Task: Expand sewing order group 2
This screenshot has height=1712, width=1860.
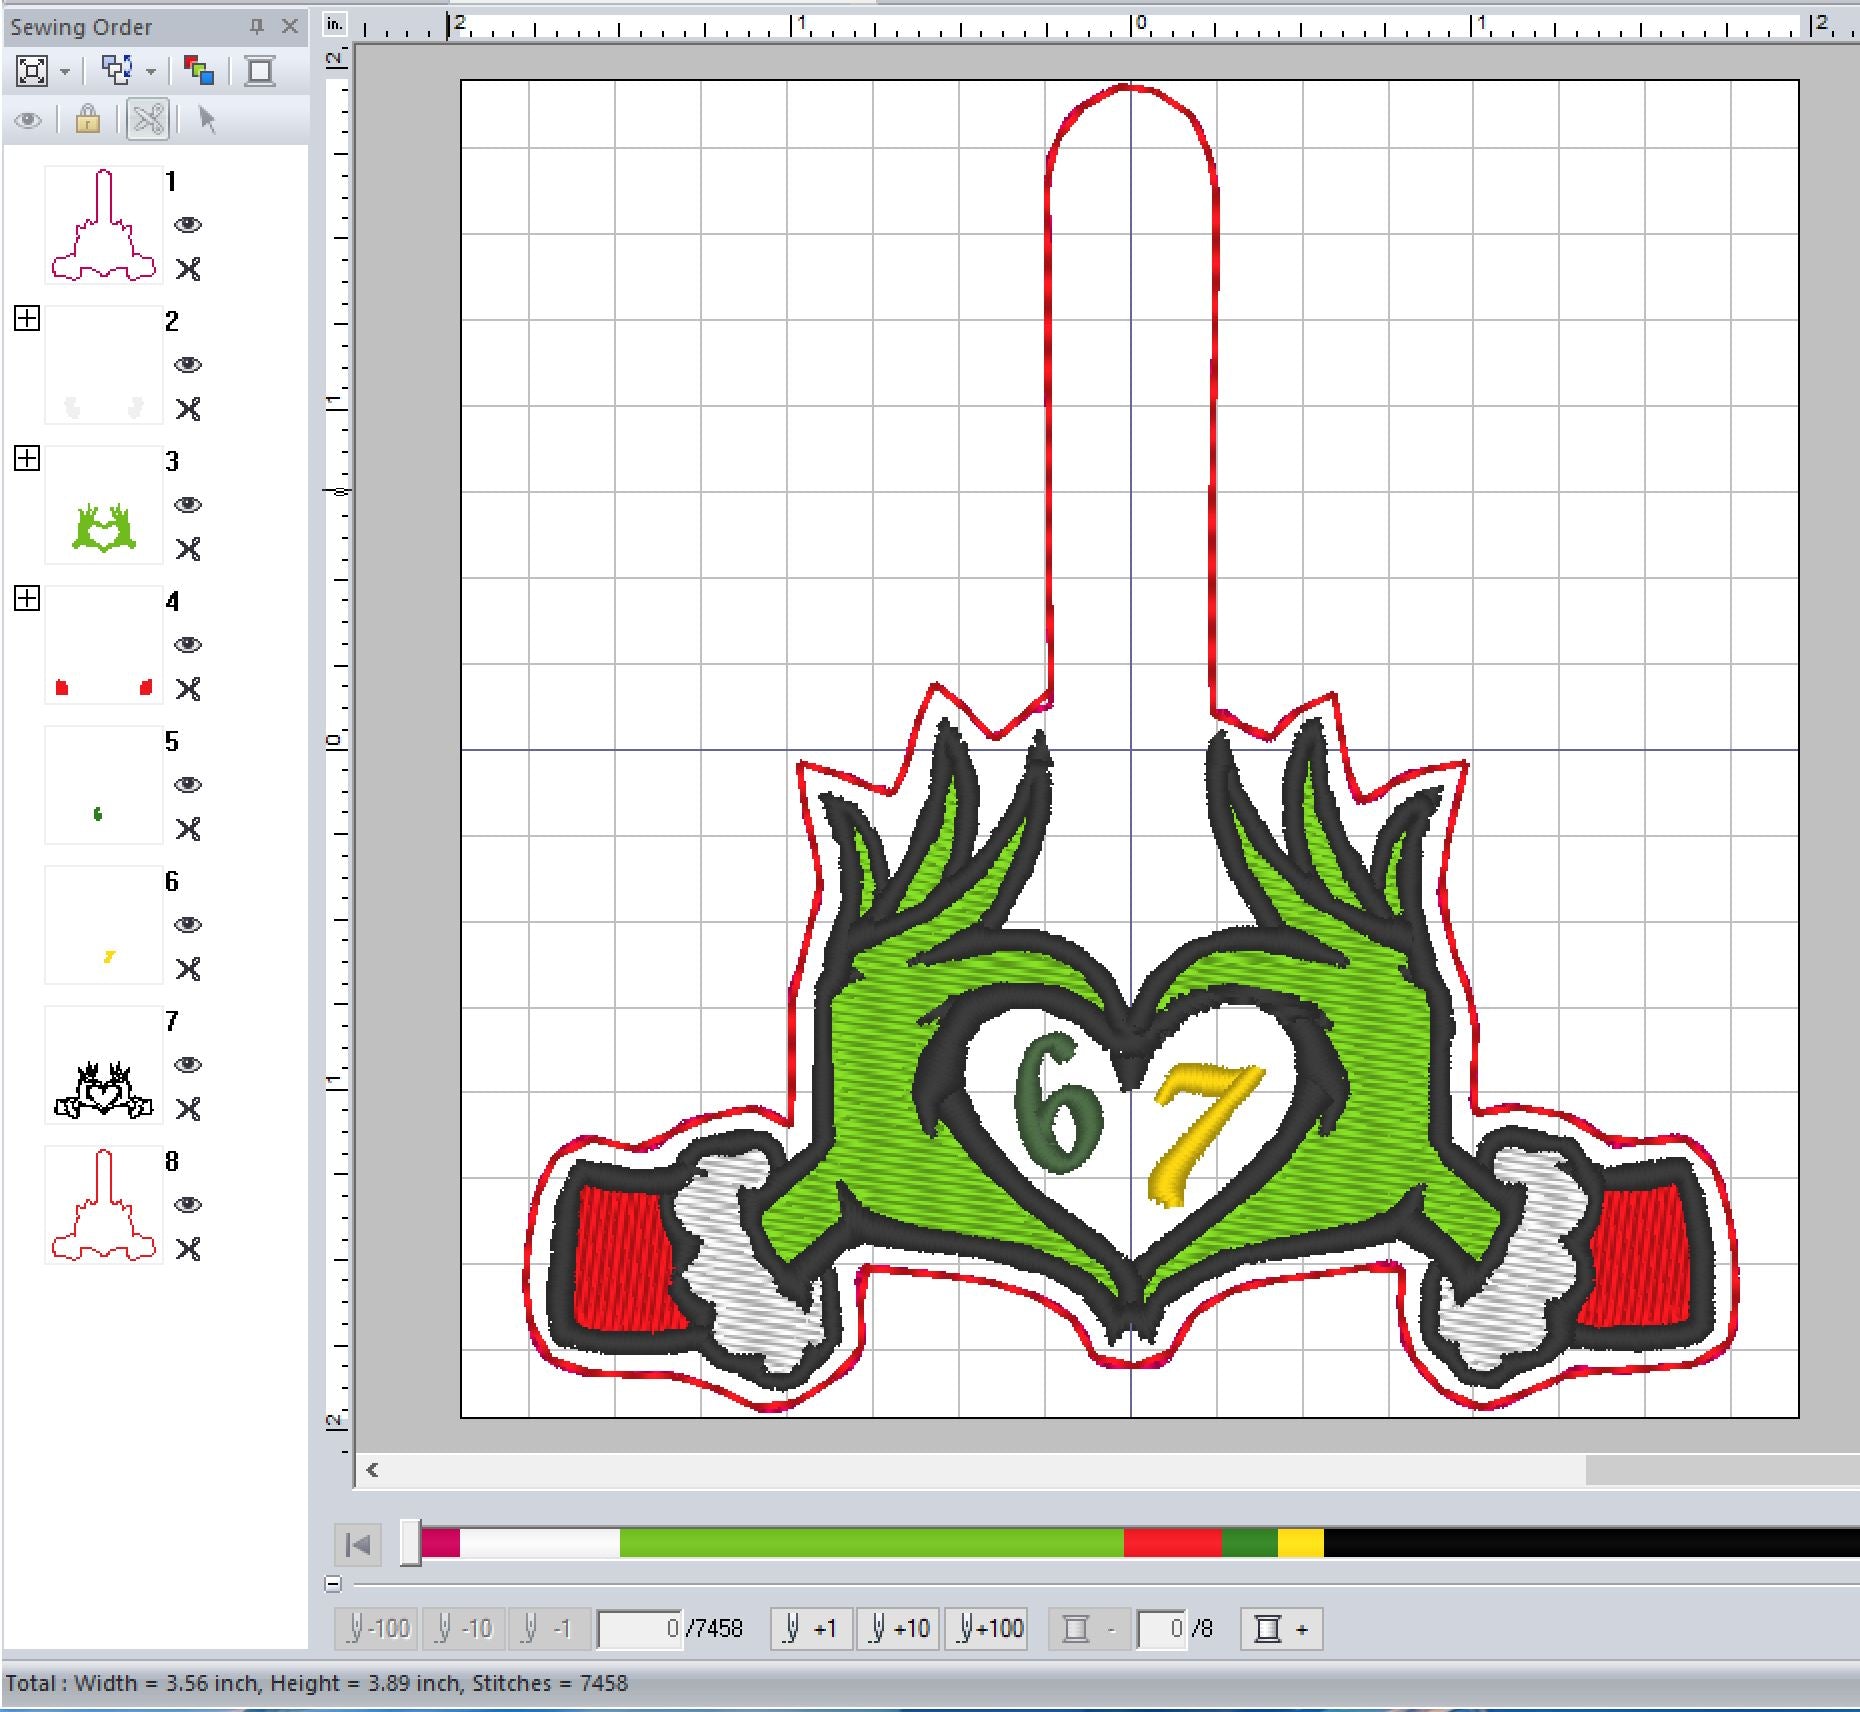Action: click(27, 319)
